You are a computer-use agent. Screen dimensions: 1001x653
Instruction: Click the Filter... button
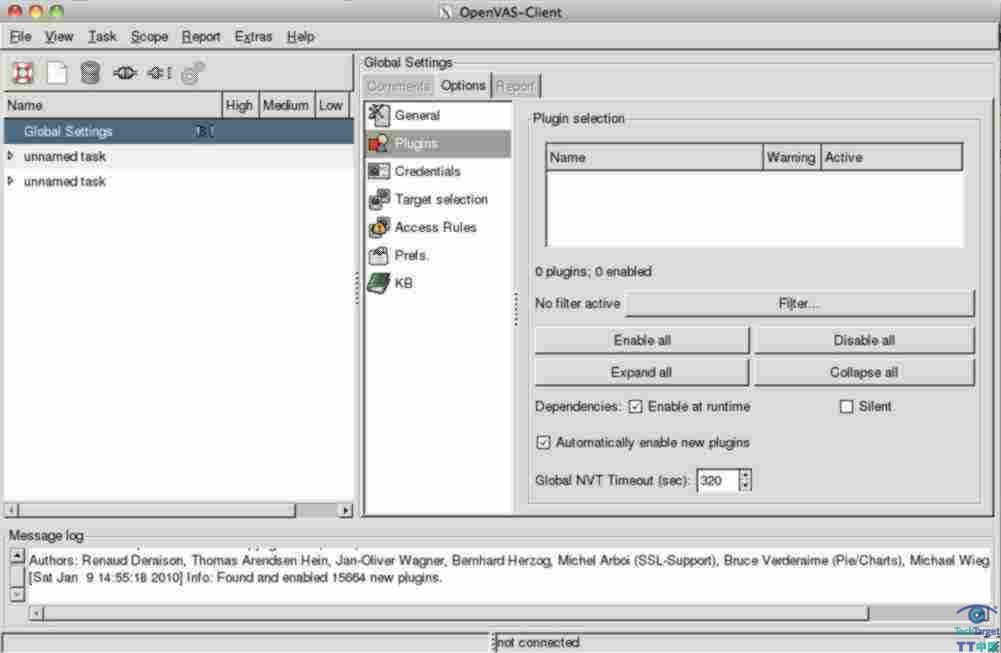[799, 304]
